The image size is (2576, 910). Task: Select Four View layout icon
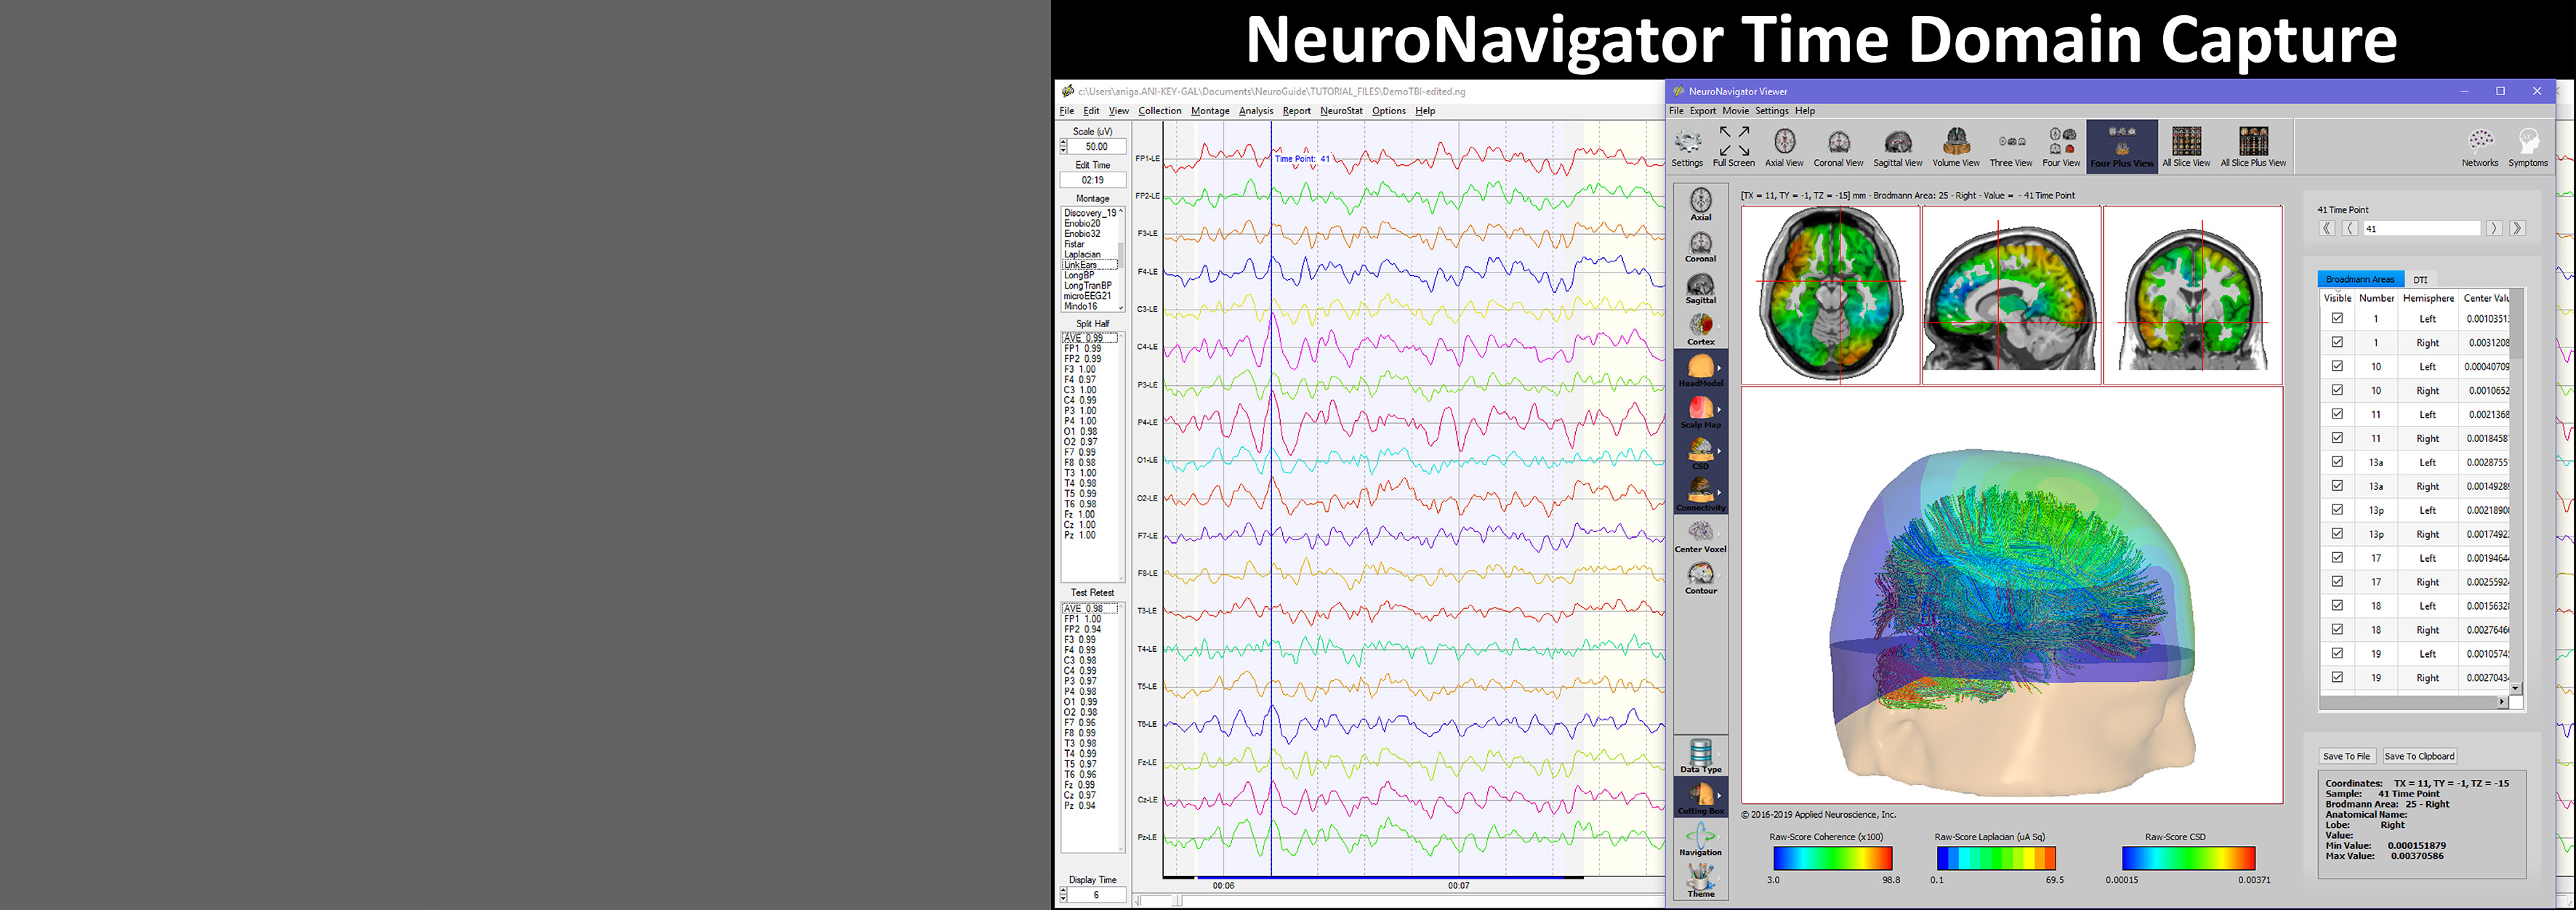tap(2061, 147)
